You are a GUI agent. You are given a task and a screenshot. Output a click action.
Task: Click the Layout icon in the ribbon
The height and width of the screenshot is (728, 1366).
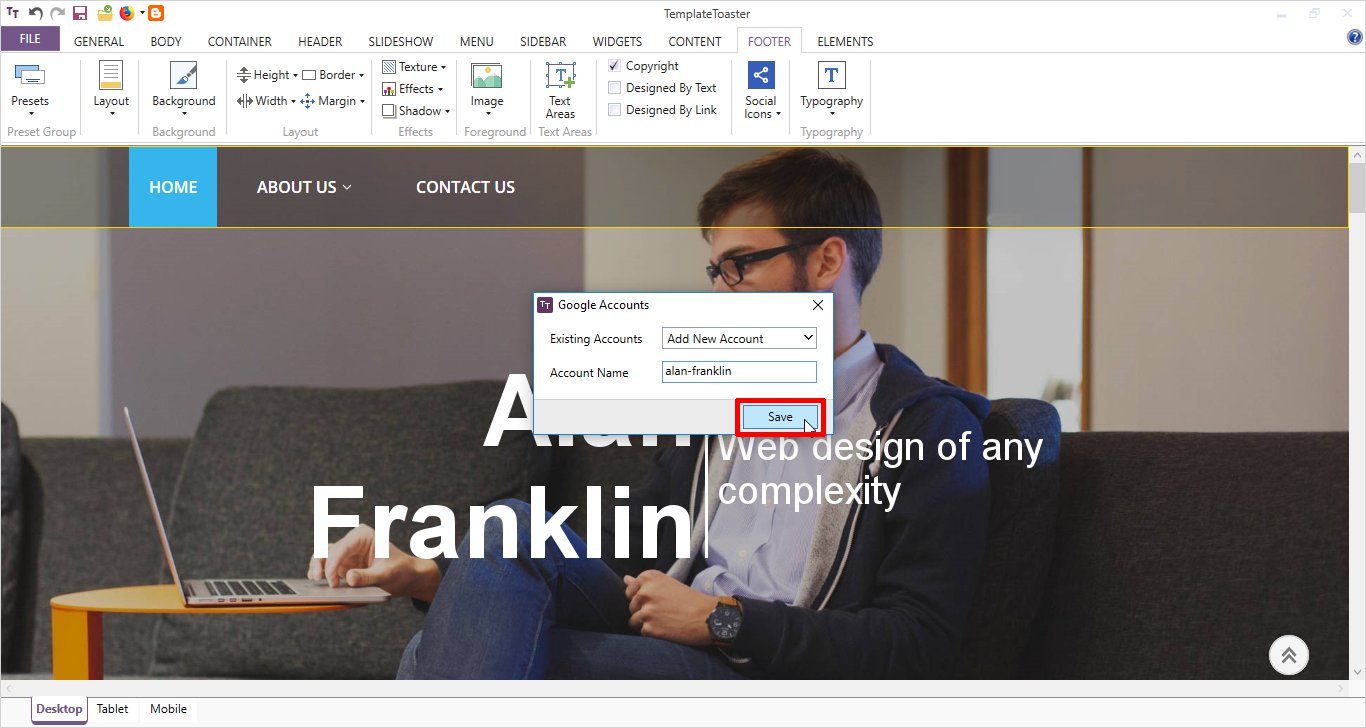pos(111,76)
